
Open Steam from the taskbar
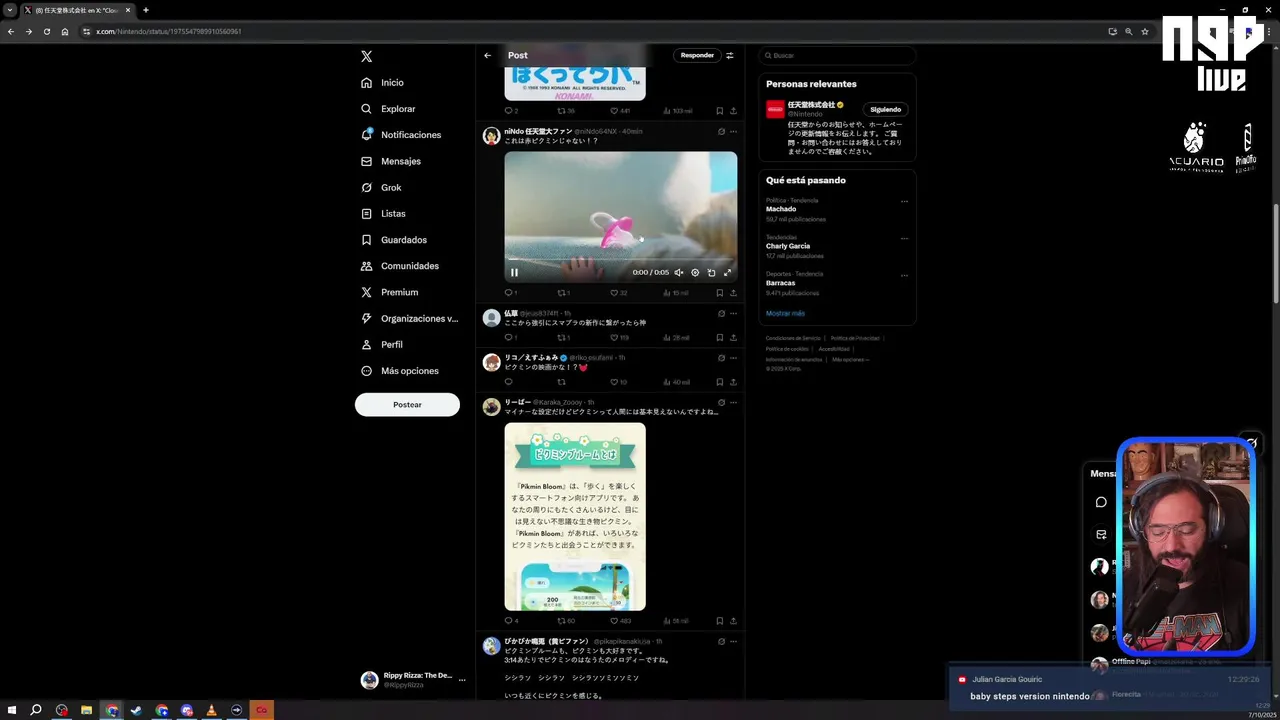tap(136, 710)
